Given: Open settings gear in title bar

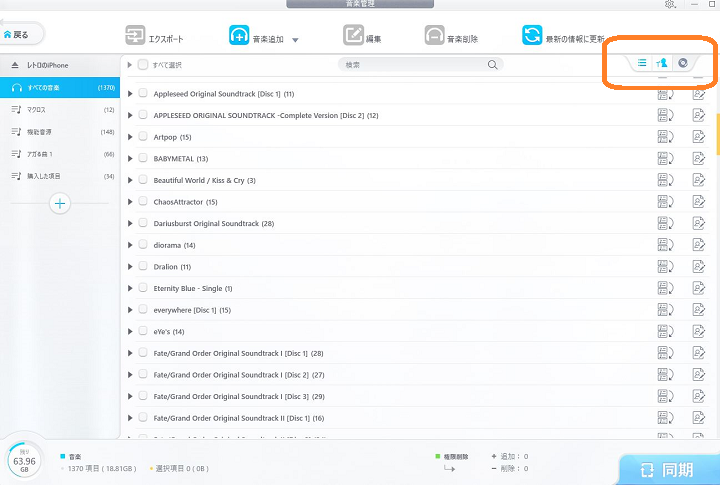Looking at the screenshot, I should point(669,4).
